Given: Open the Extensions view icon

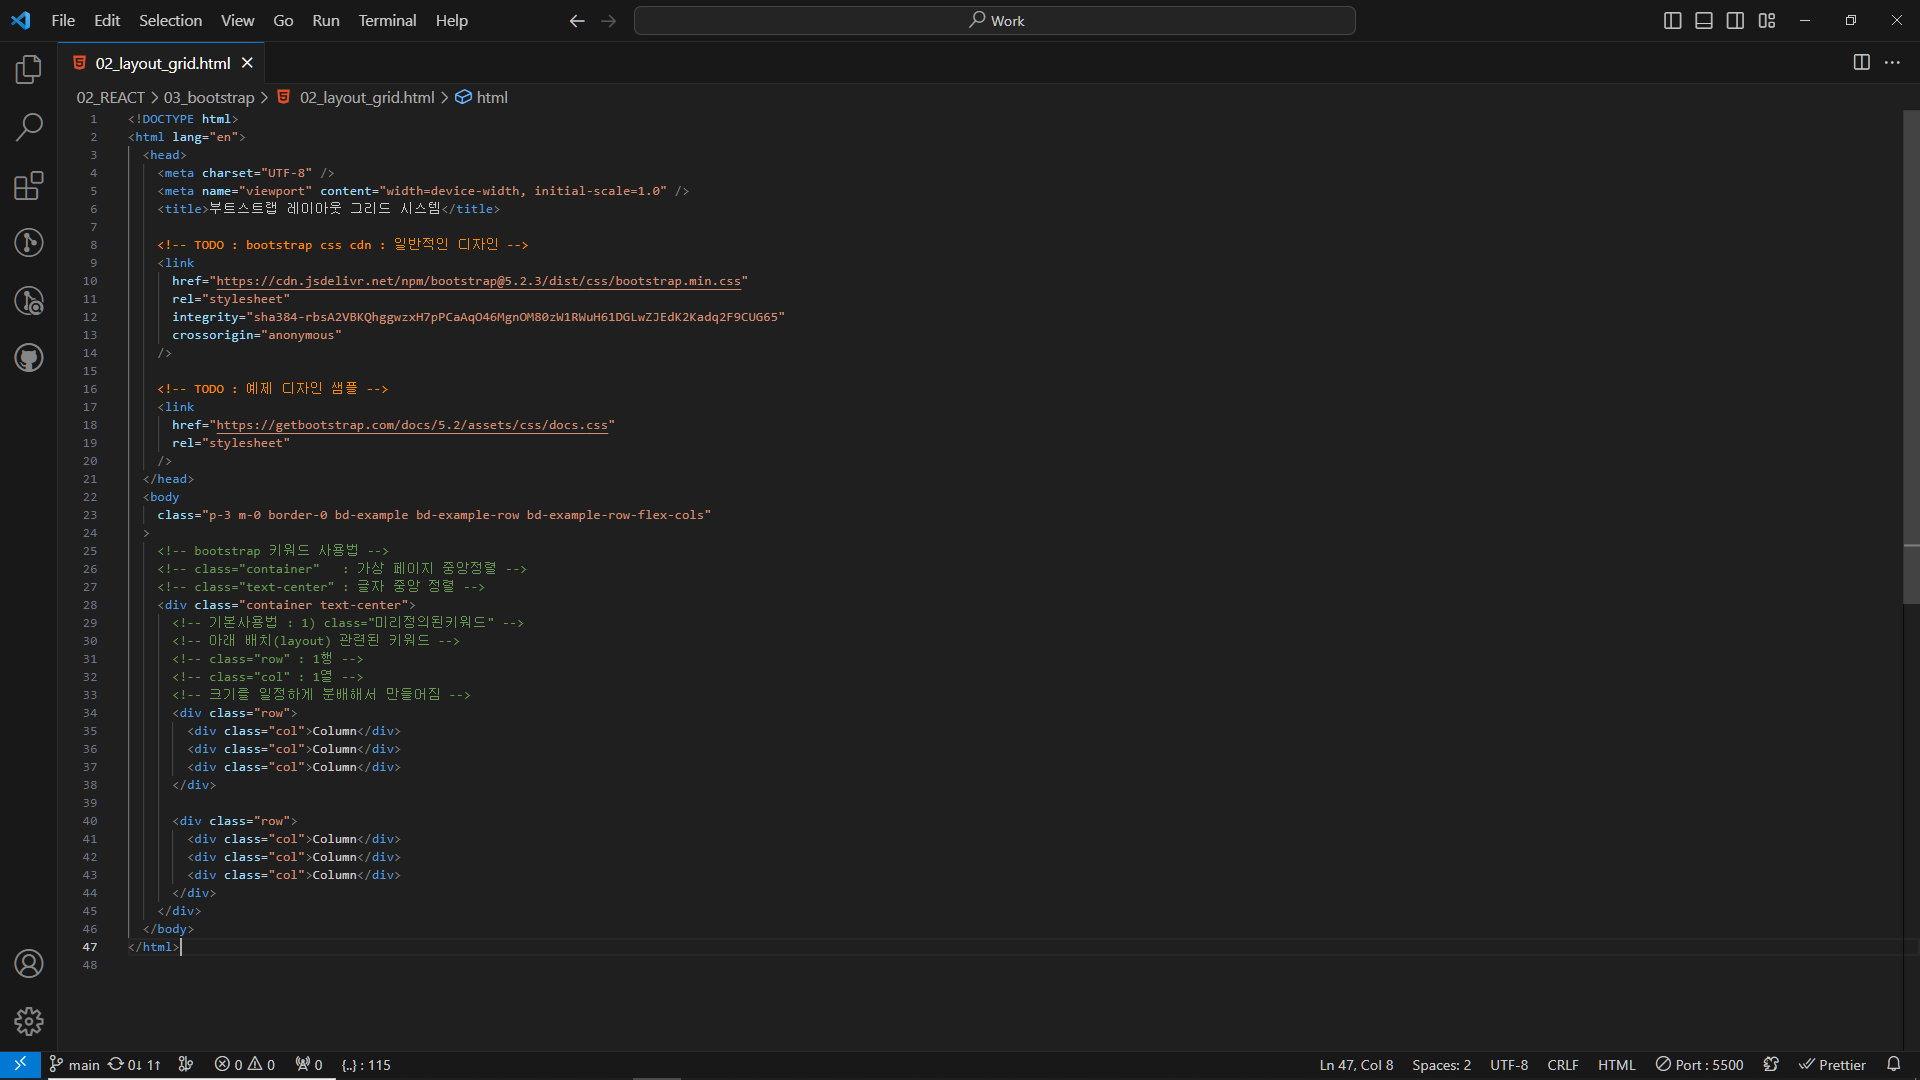Looking at the screenshot, I should [29, 185].
